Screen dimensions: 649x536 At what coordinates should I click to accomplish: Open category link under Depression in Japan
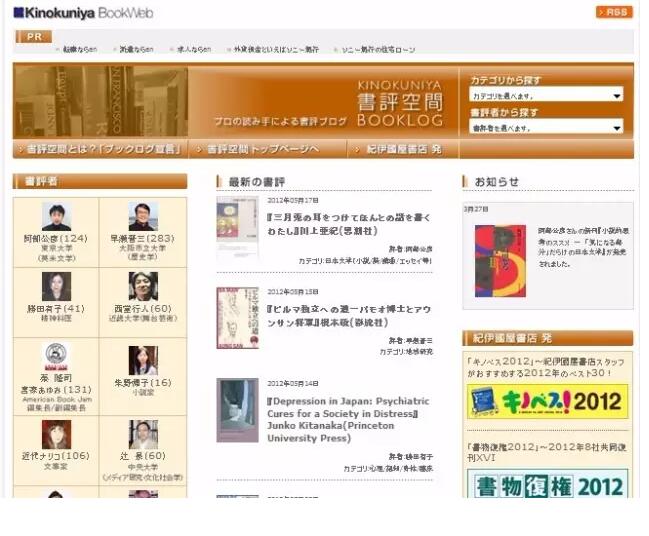click(x=400, y=469)
